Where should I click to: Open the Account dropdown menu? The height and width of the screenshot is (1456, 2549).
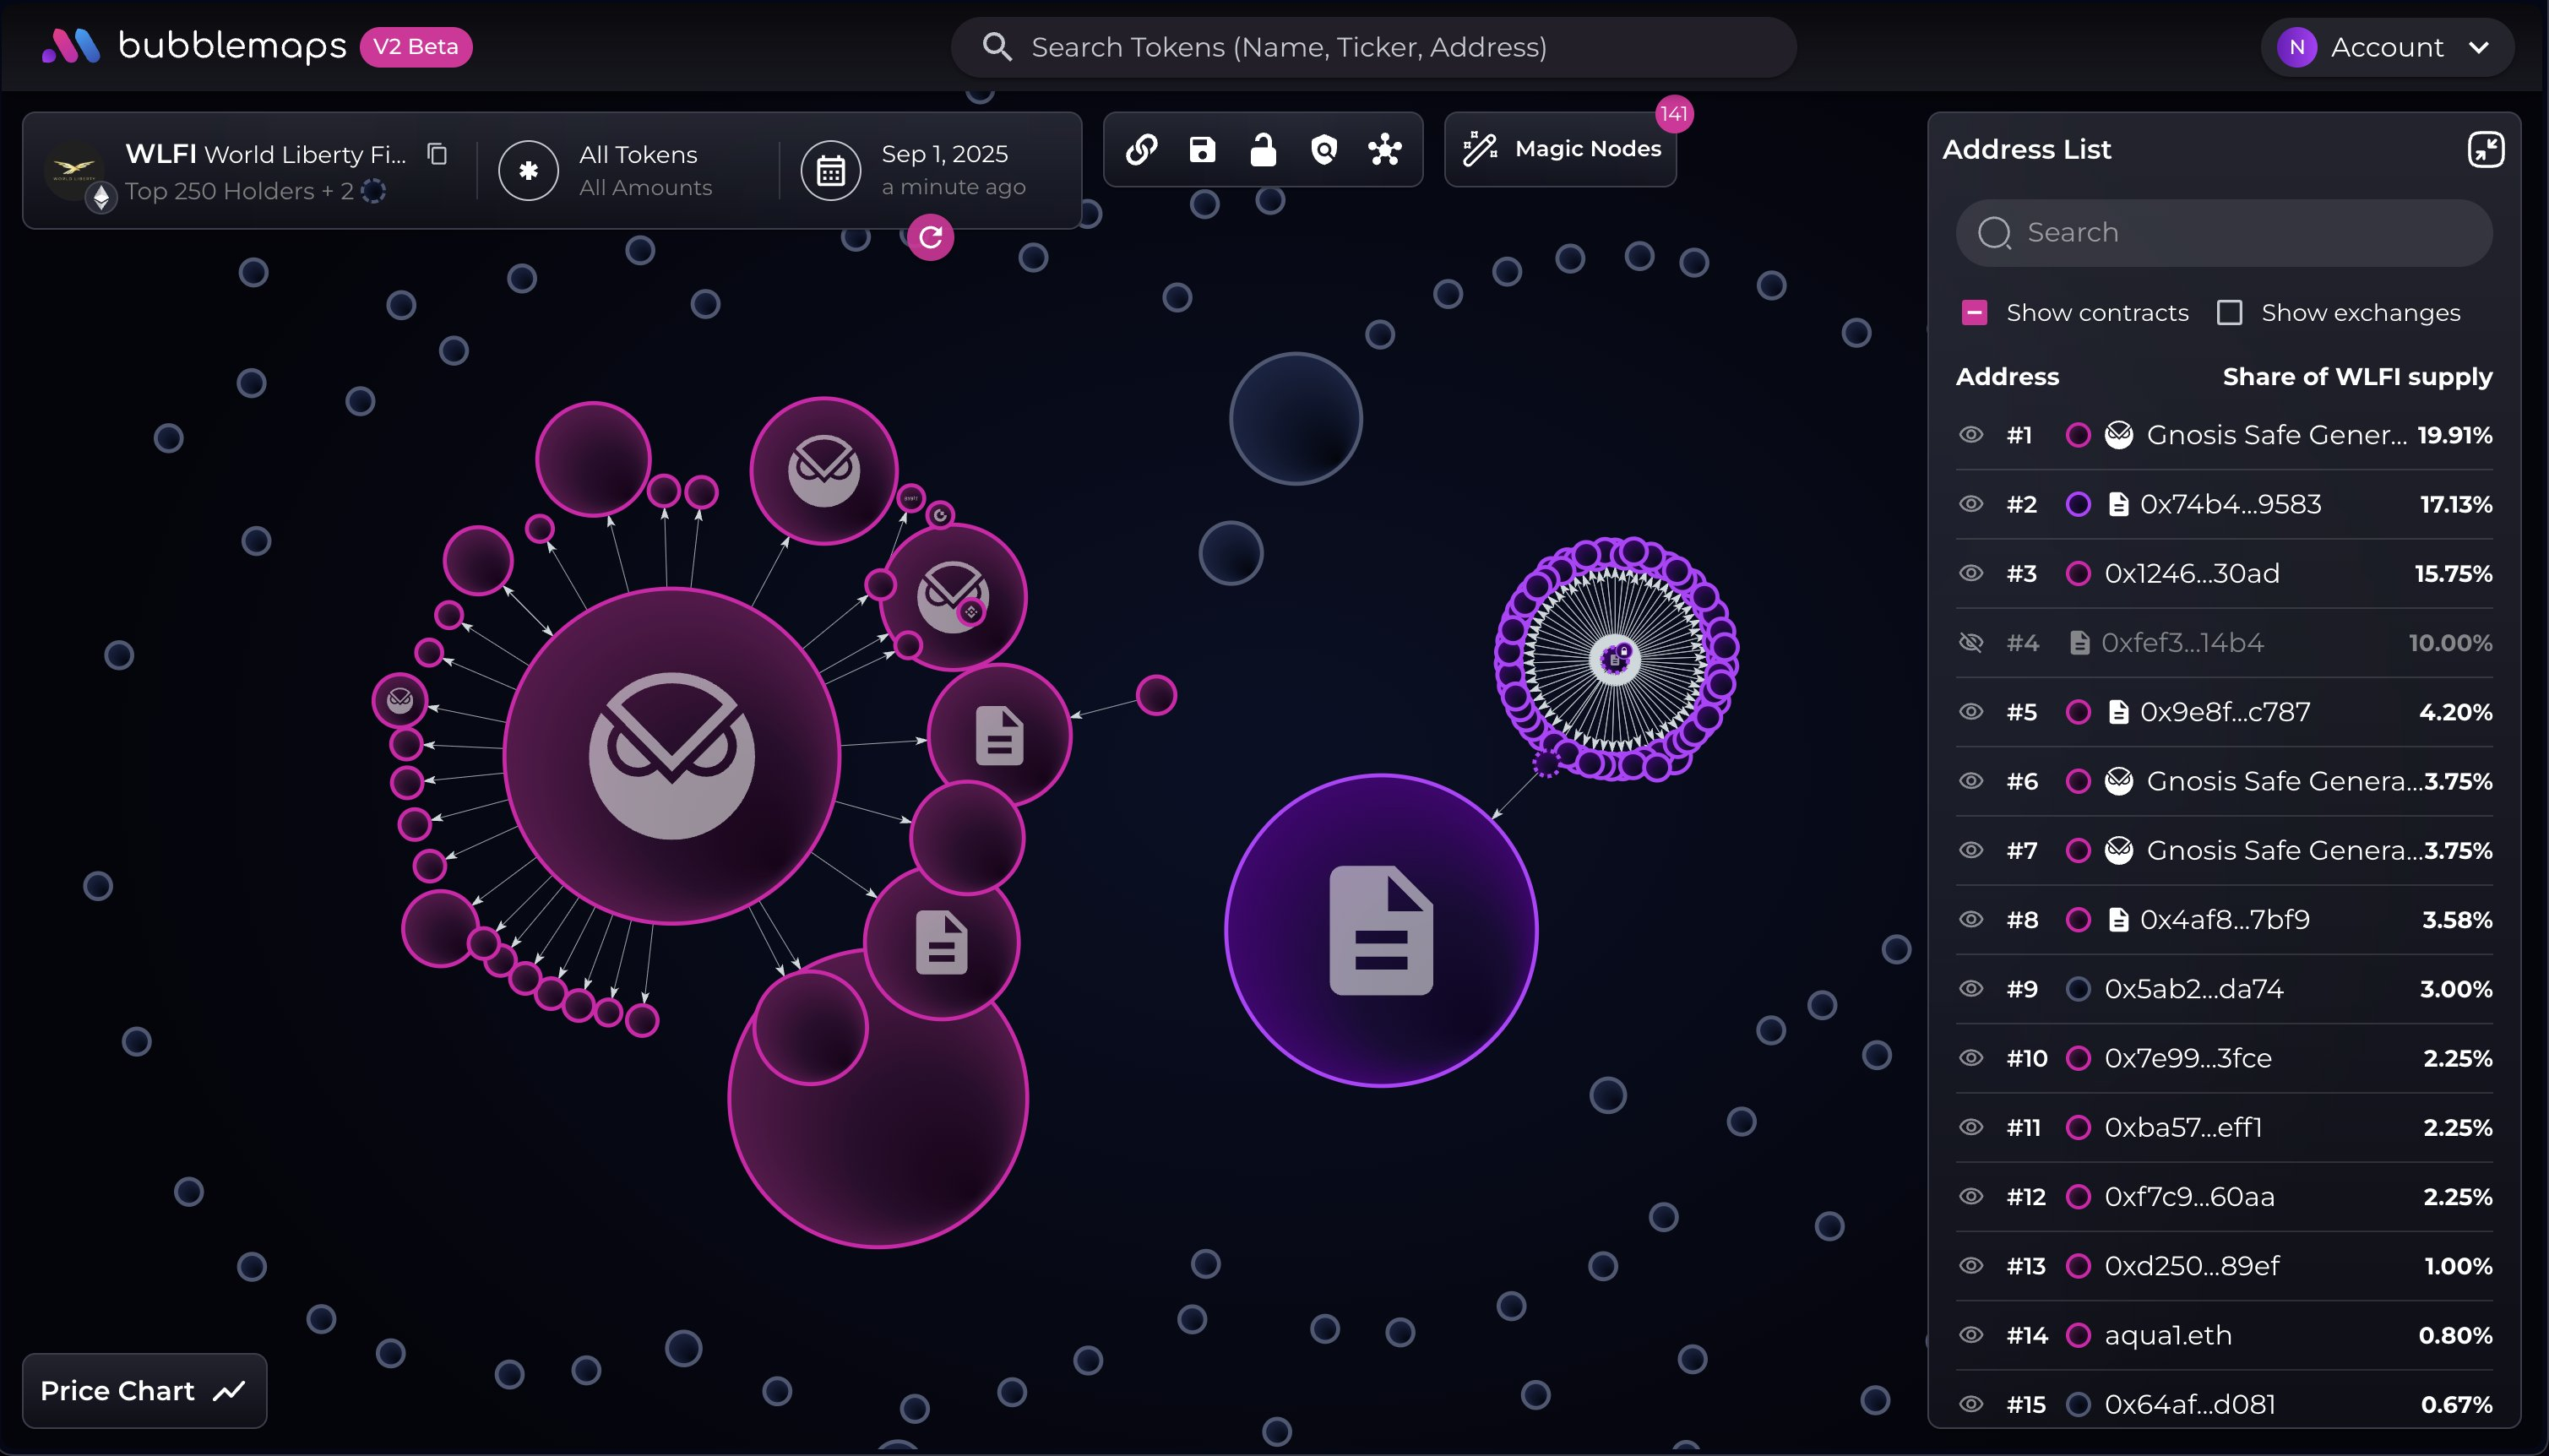(x=2386, y=47)
